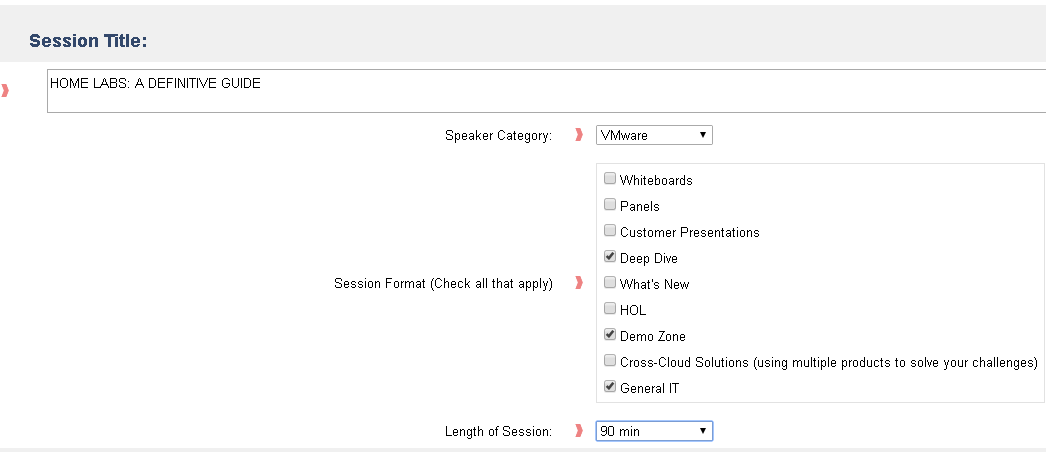Click the red required arrow next to Length of Session
The width and height of the screenshot is (1046, 452).
[x=579, y=431]
